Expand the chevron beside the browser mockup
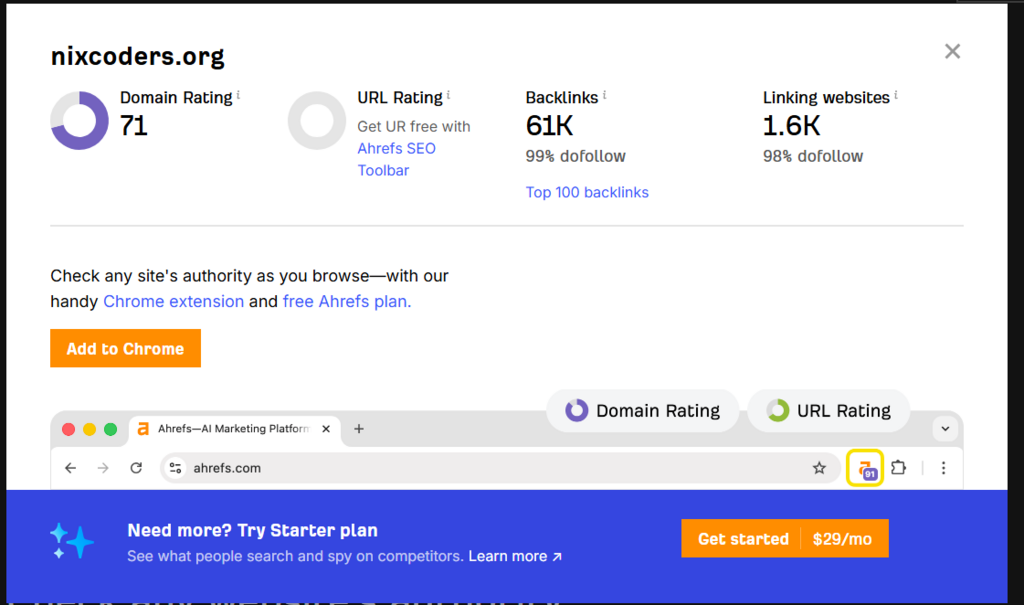 pyautogui.click(x=944, y=428)
